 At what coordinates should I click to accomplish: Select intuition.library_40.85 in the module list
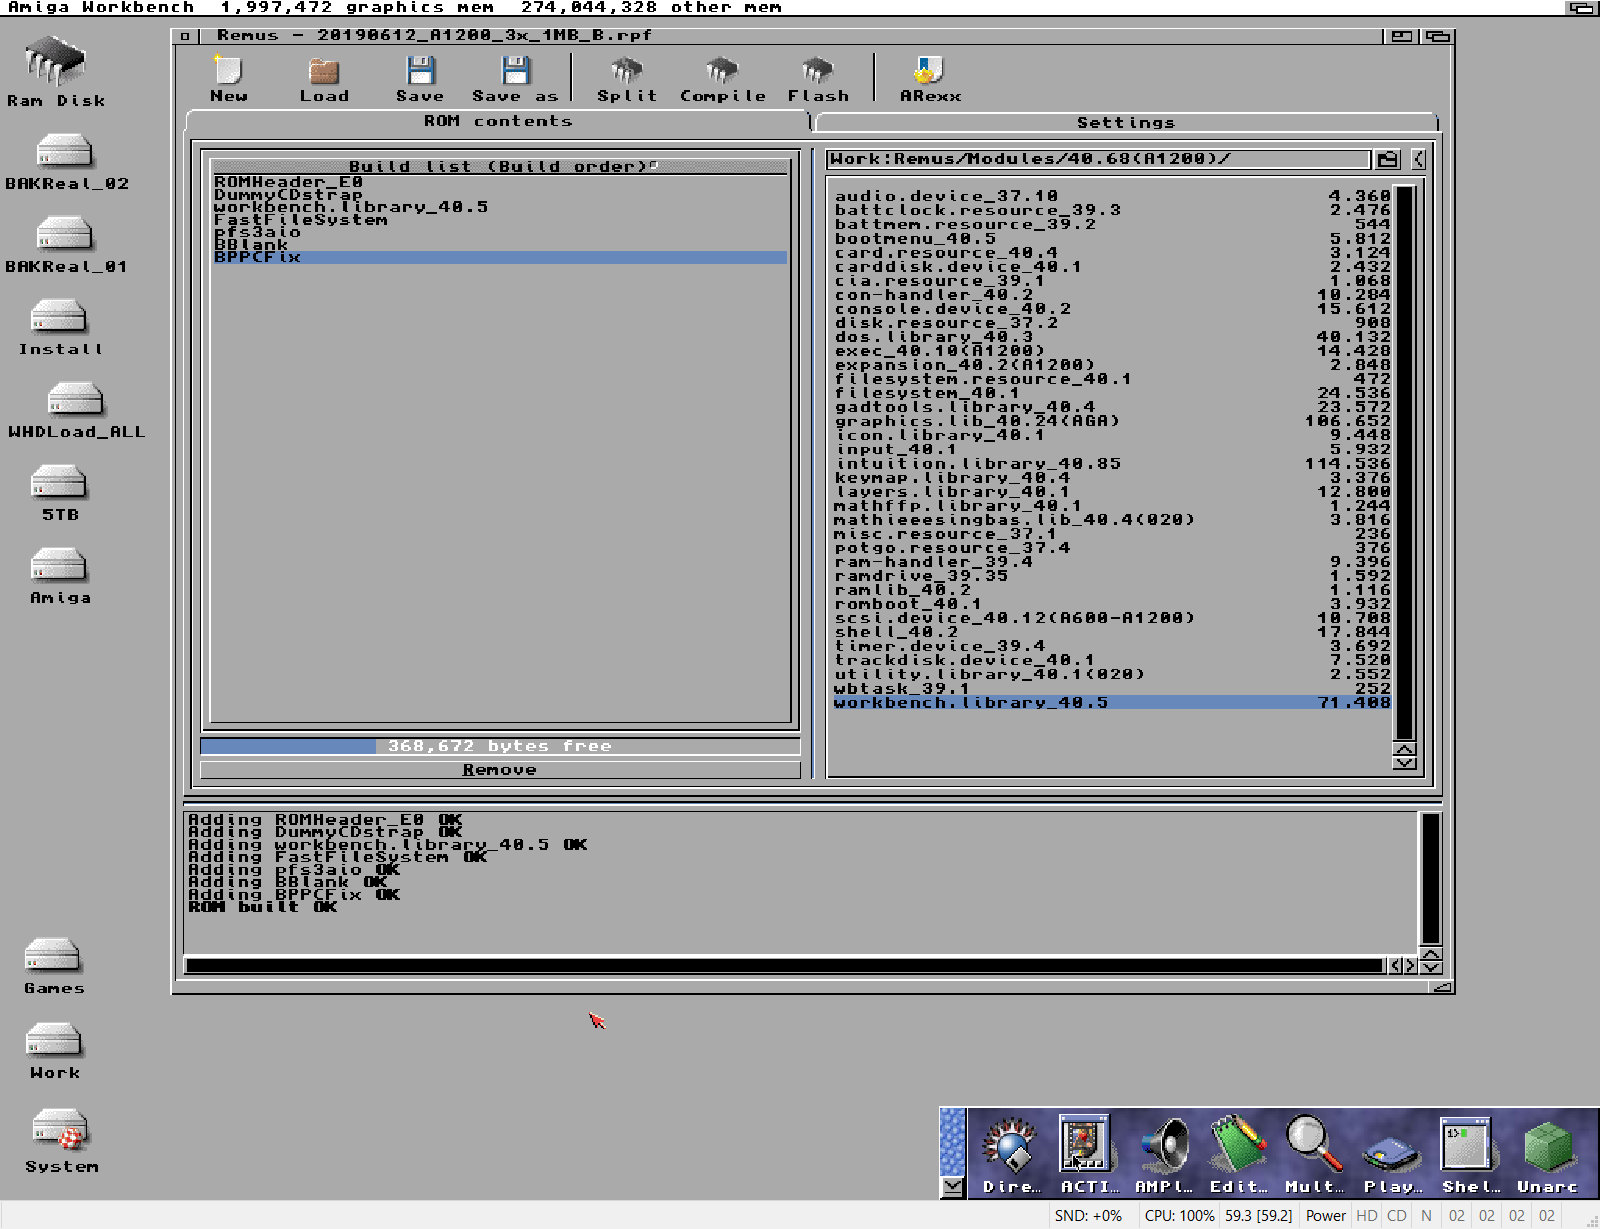click(1112, 464)
